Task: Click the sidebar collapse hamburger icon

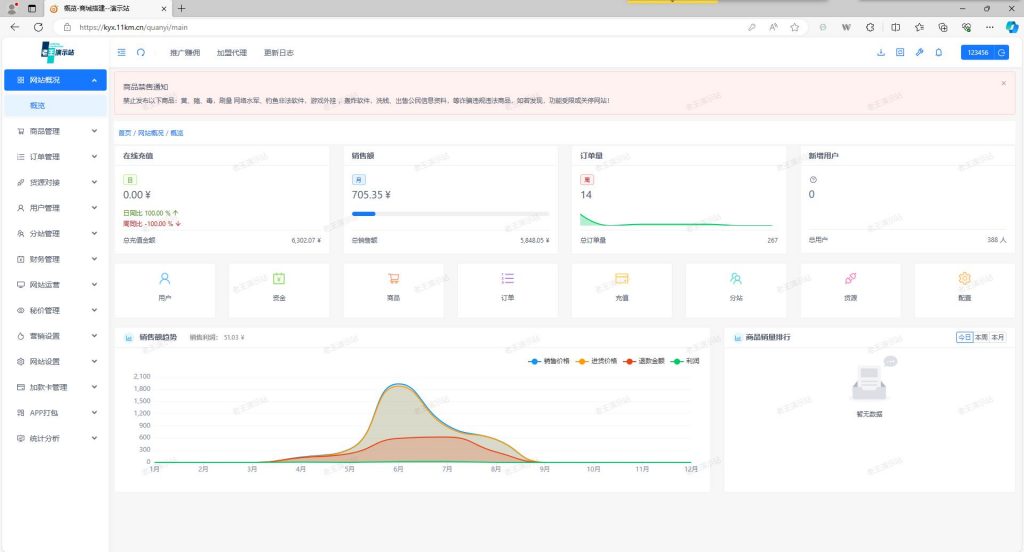Action: click(122, 52)
